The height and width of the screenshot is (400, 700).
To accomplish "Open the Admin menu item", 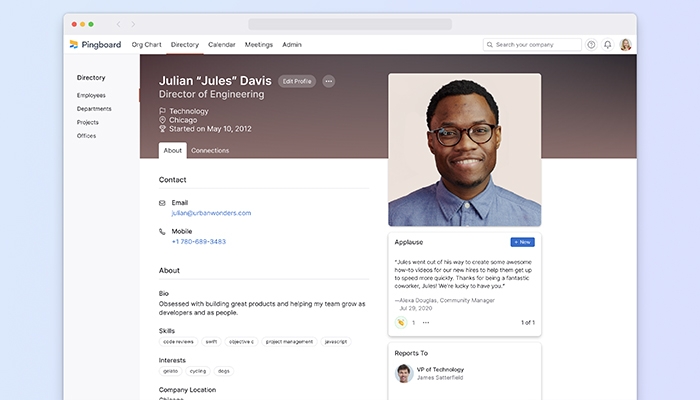I will (292, 45).
